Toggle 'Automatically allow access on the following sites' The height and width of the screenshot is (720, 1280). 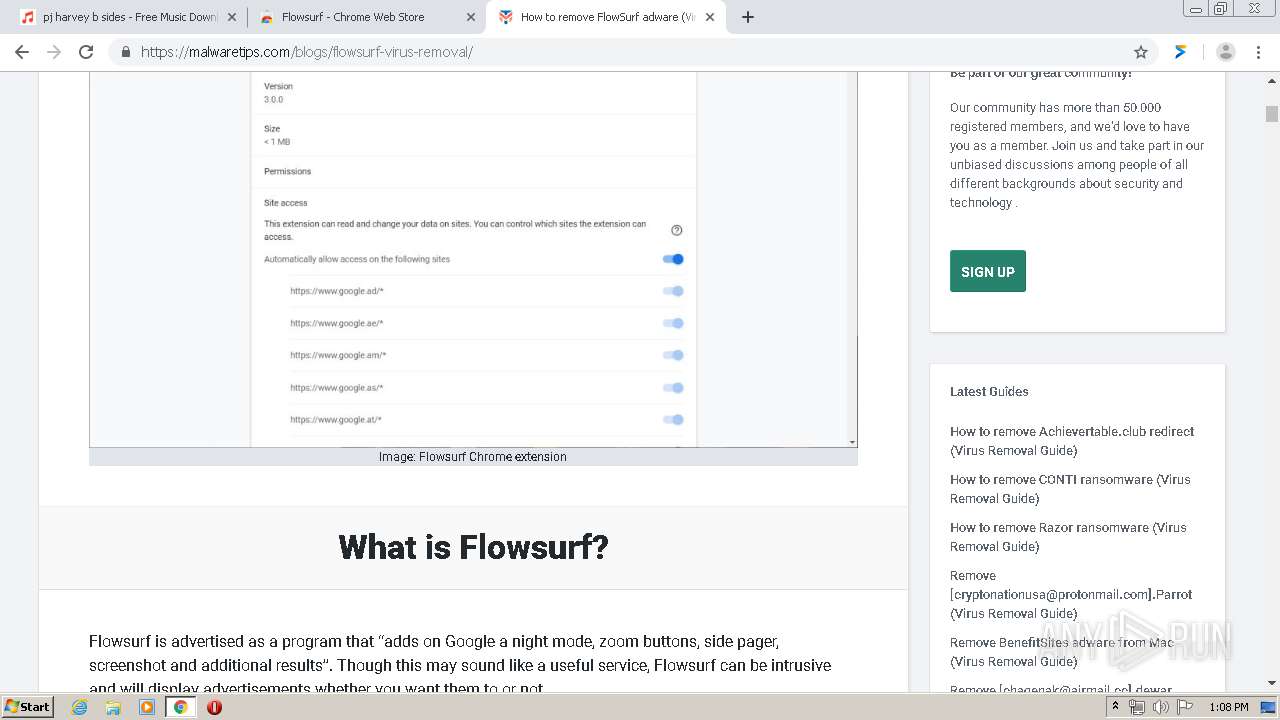click(674, 259)
